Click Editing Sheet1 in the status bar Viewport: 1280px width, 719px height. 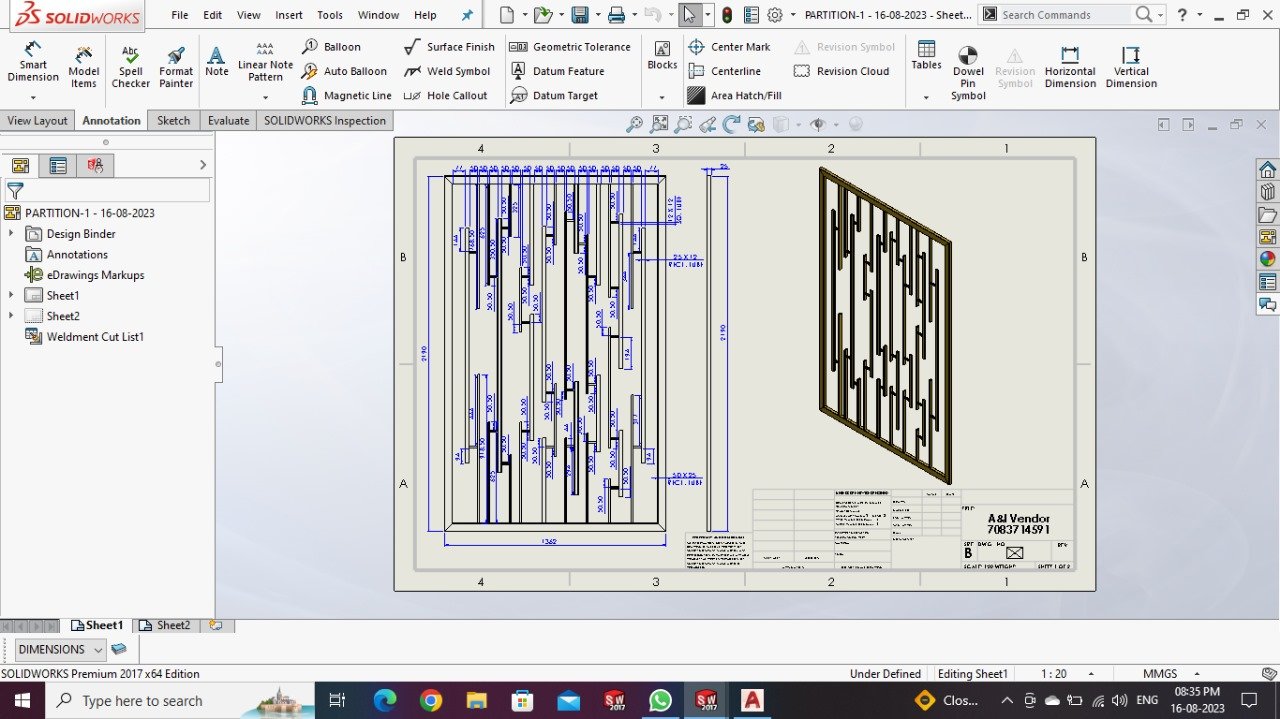pos(973,673)
